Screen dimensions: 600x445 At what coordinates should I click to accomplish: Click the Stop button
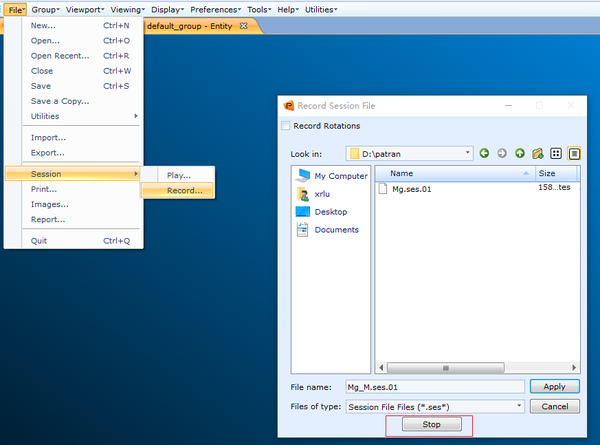pyautogui.click(x=431, y=424)
